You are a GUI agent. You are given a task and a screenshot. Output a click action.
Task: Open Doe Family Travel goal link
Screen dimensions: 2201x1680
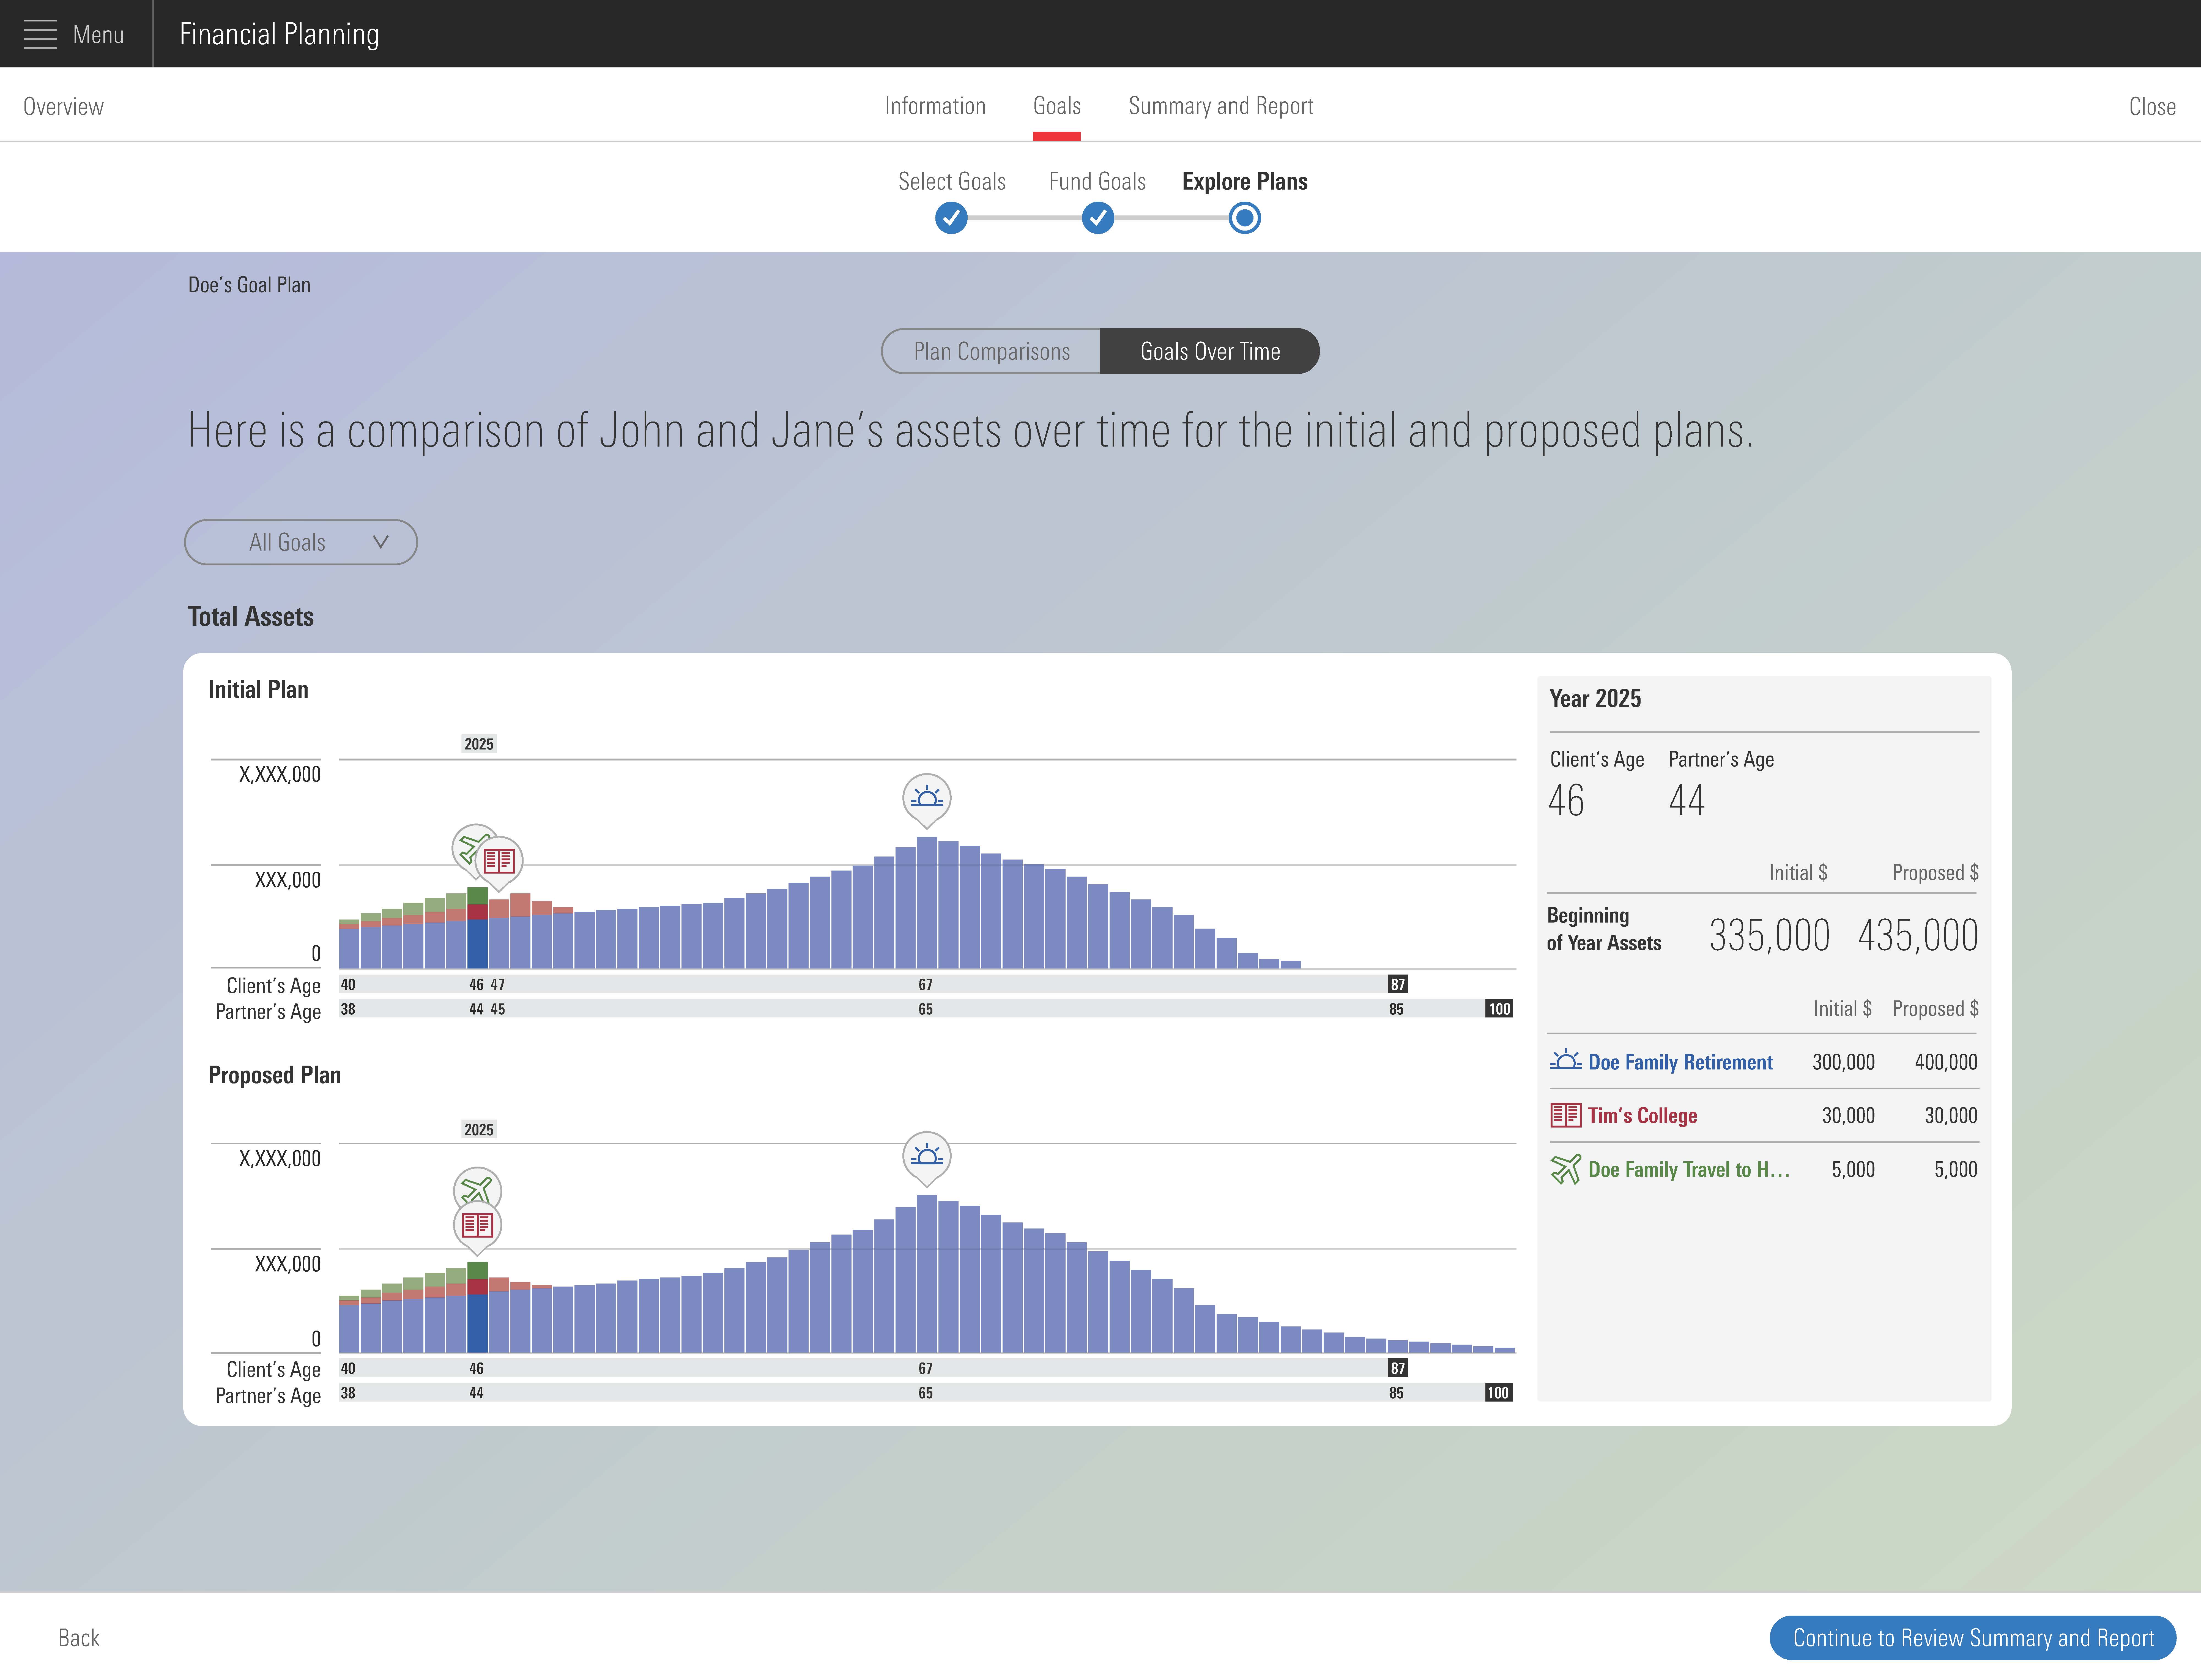point(1689,1170)
